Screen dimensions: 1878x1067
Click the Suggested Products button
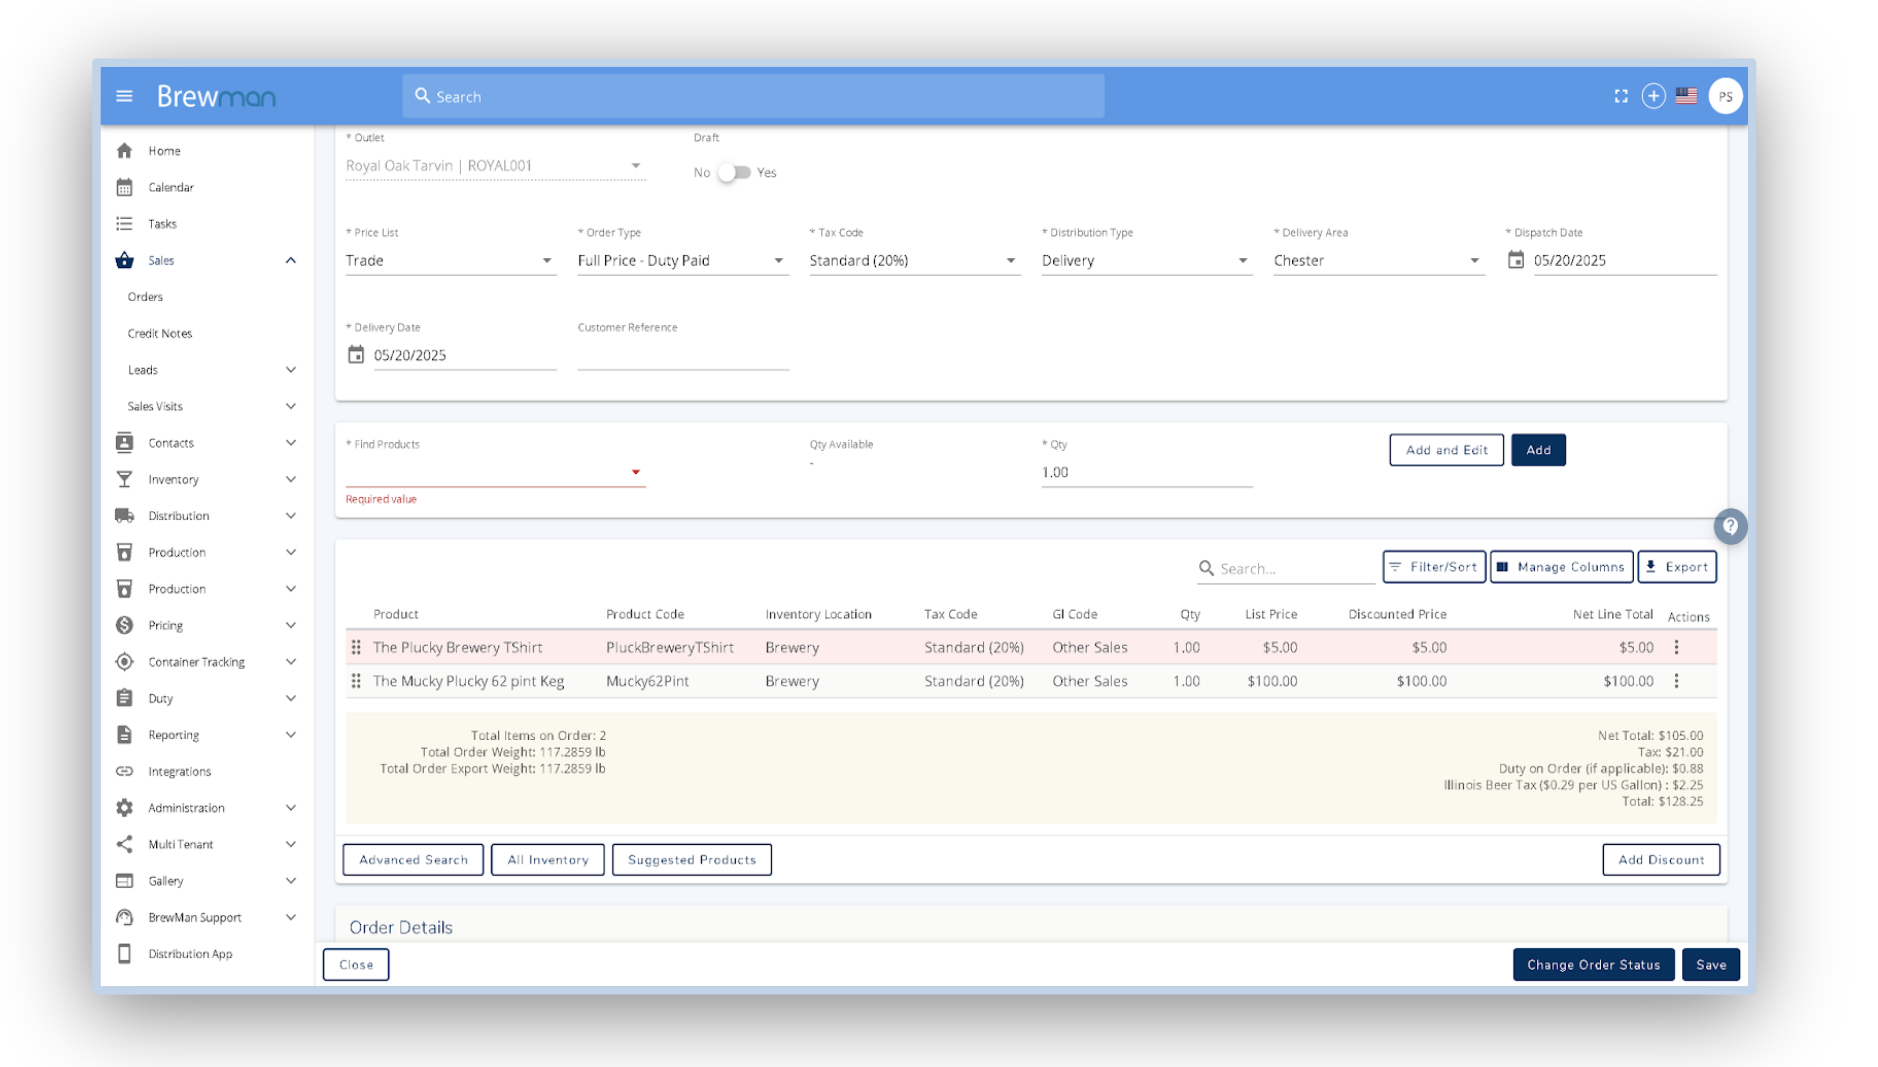(x=692, y=860)
